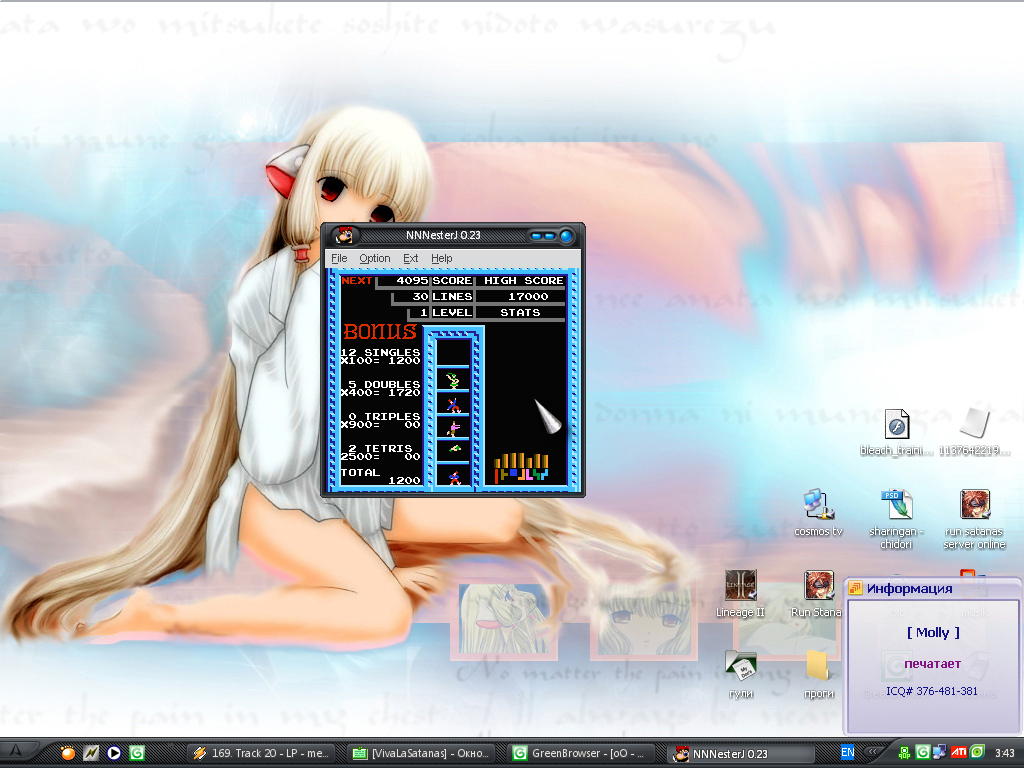Select the cosmos tv network shortcut
The height and width of the screenshot is (768, 1024).
818,513
